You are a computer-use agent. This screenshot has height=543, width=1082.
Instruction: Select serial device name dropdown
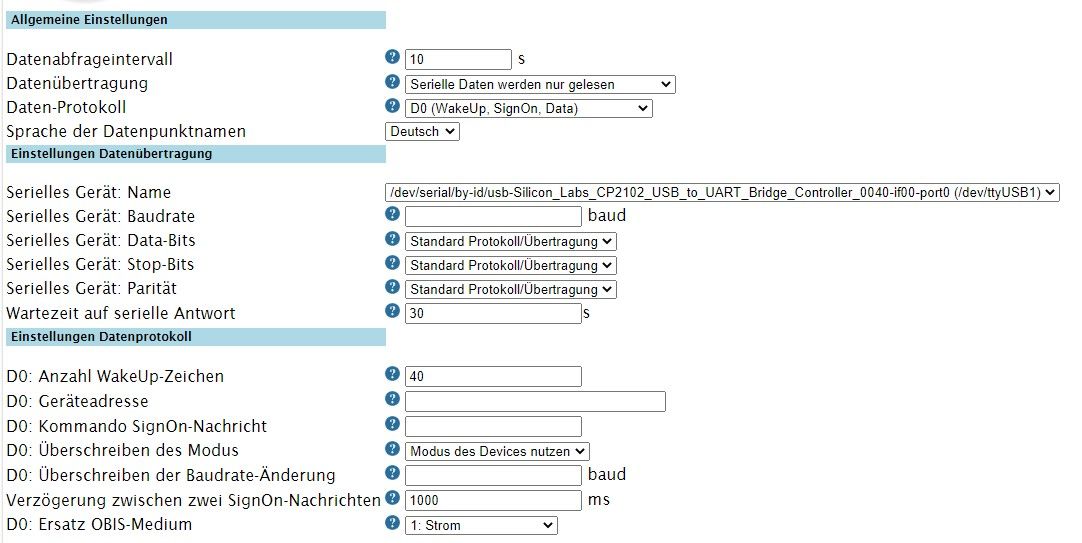pos(721,192)
